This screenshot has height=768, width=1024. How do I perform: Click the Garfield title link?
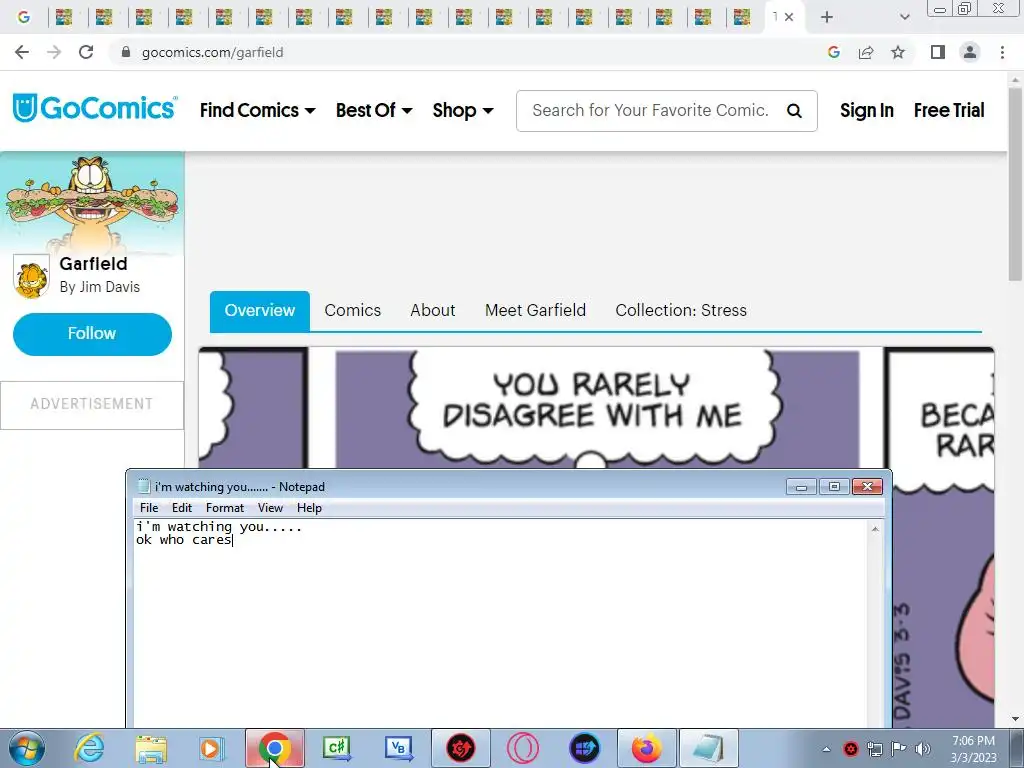point(93,264)
